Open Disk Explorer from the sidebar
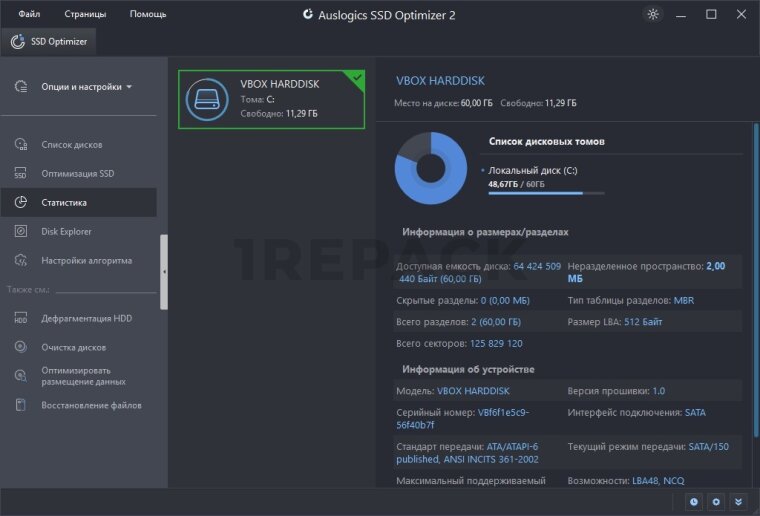This screenshot has width=760, height=516. 21,232
